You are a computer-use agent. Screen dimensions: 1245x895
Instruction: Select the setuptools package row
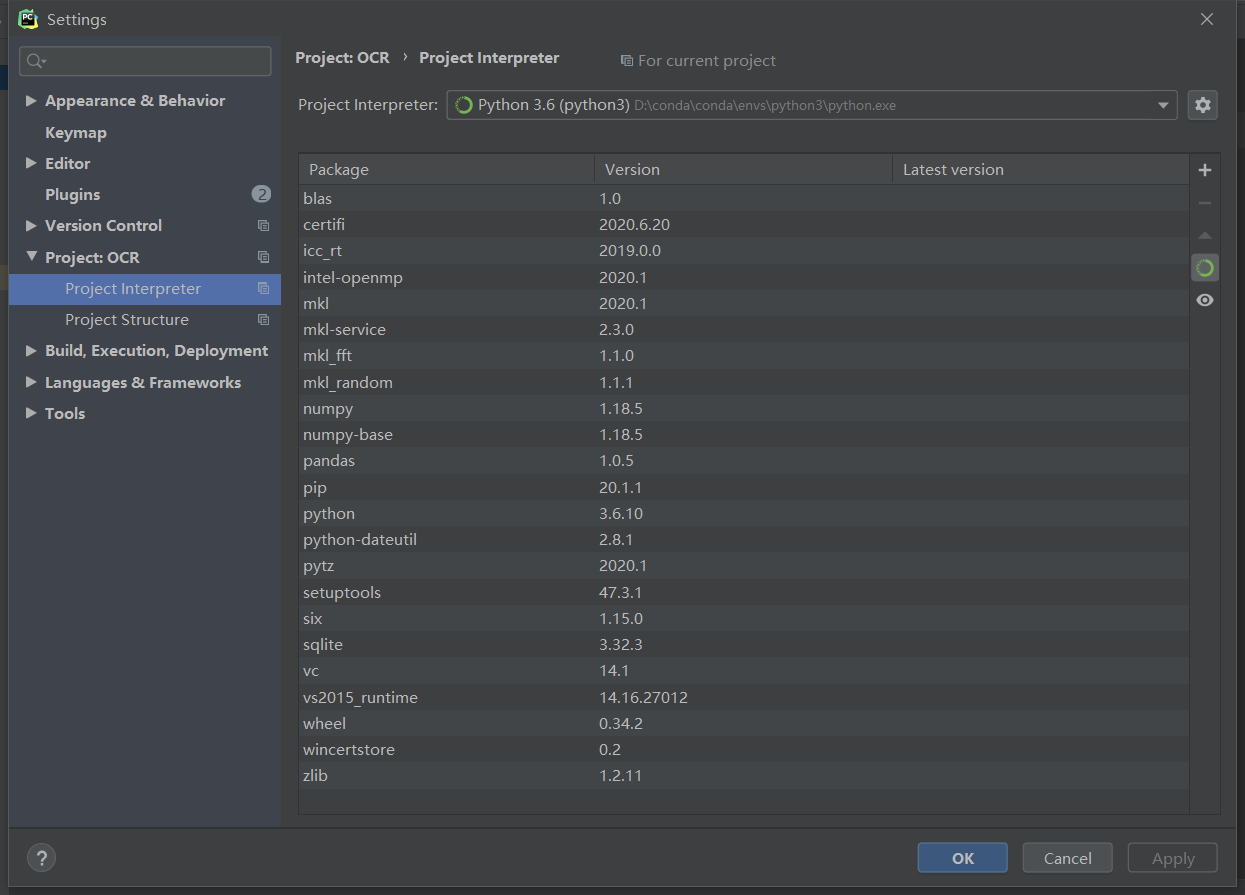pyautogui.click(x=744, y=592)
